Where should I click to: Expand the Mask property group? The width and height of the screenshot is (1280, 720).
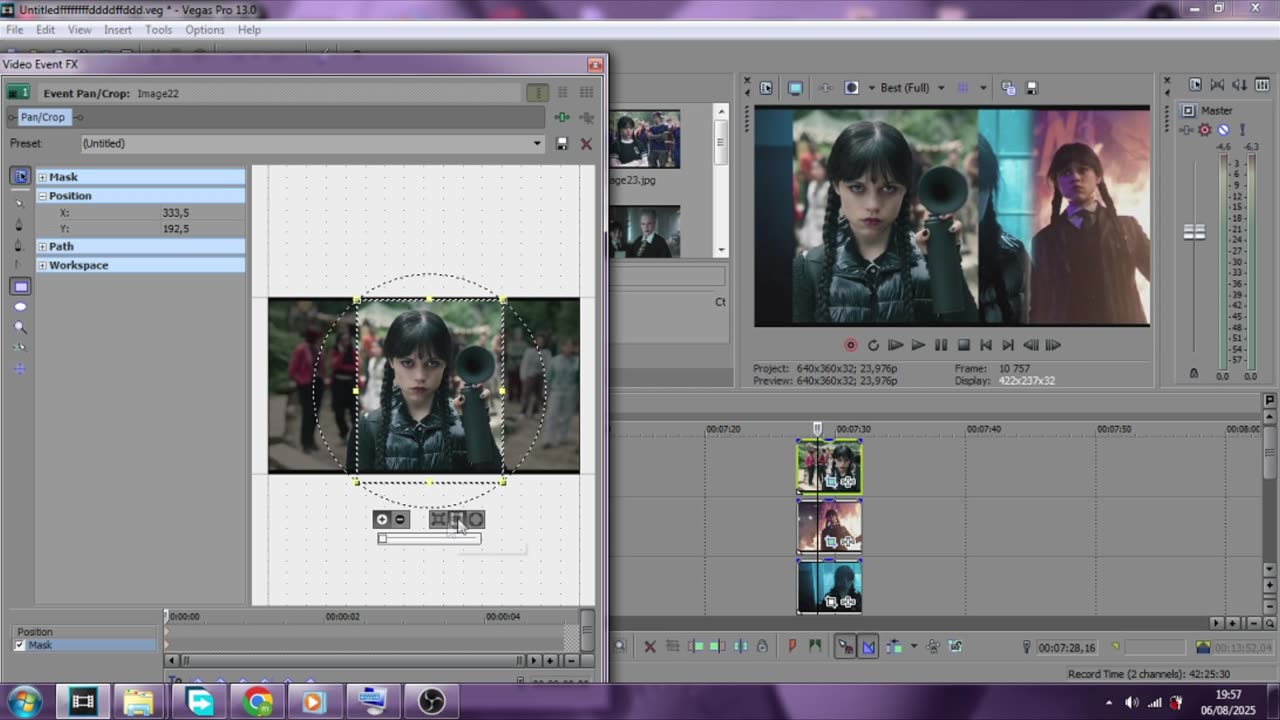click(x=42, y=177)
